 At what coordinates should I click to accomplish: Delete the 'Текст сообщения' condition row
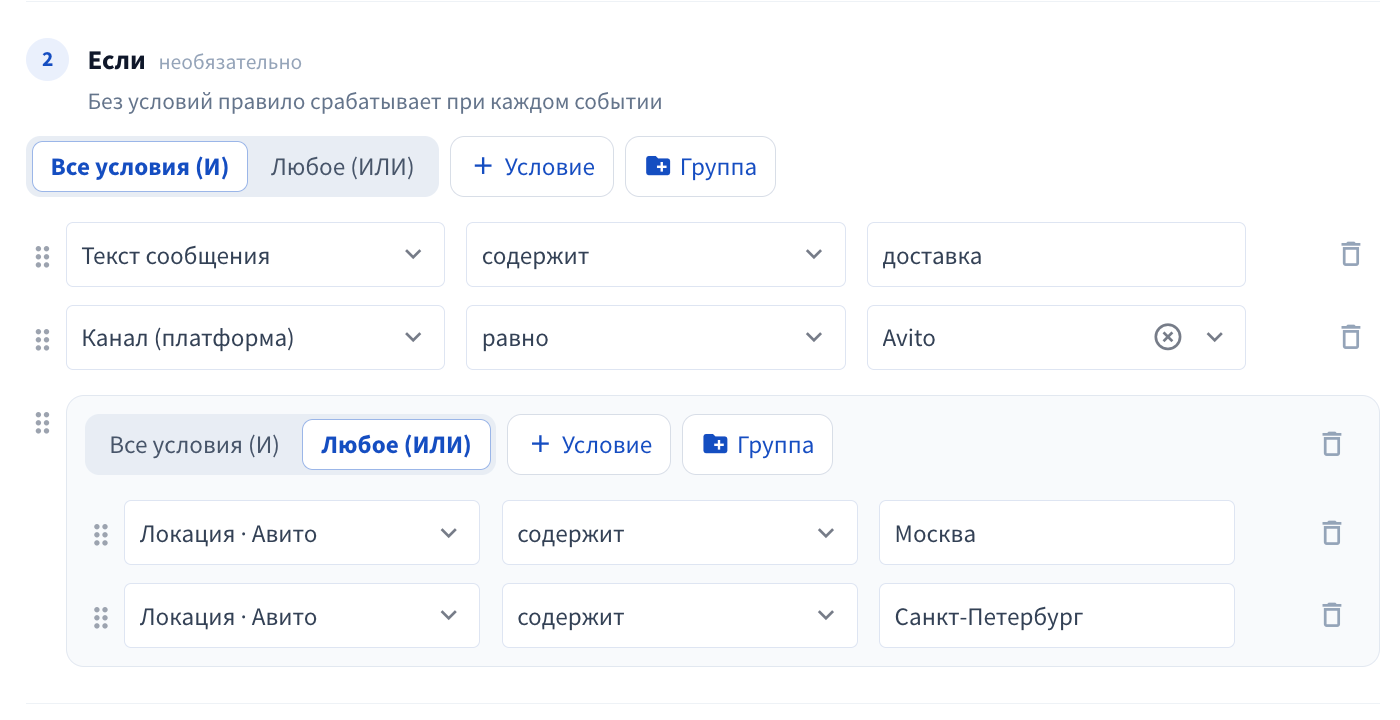pos(1350,254)
